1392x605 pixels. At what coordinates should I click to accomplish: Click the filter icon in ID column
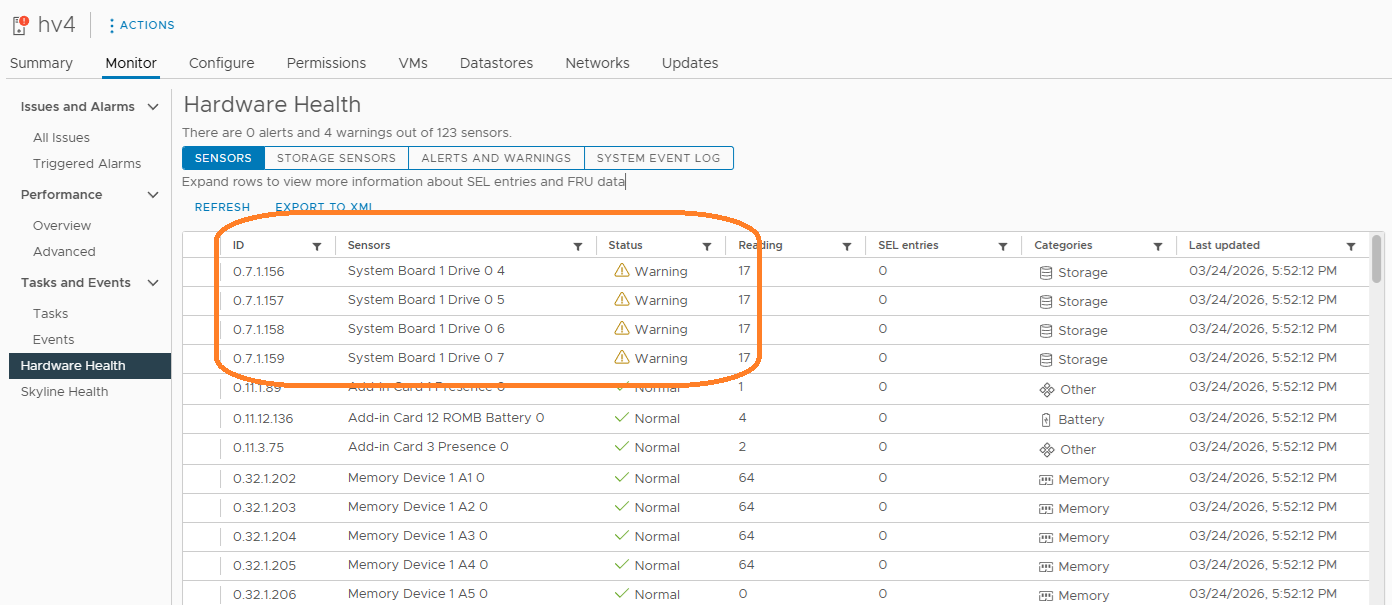317,246
